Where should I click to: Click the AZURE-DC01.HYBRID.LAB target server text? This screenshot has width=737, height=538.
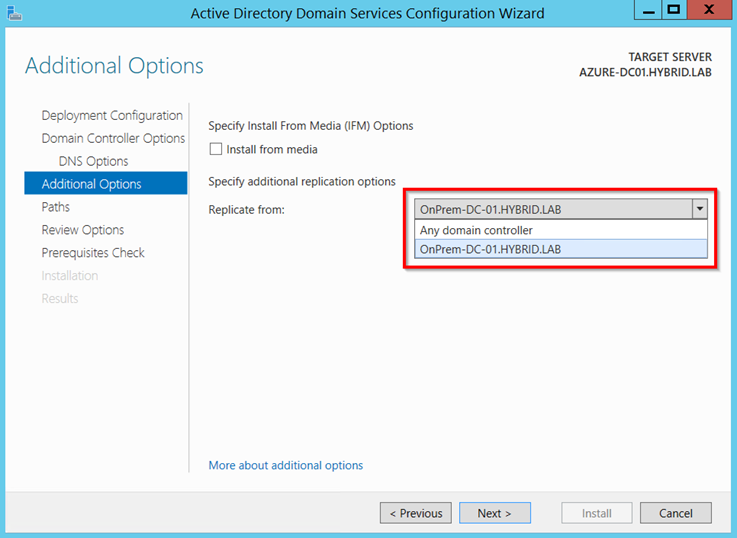[x=645, y=72]
